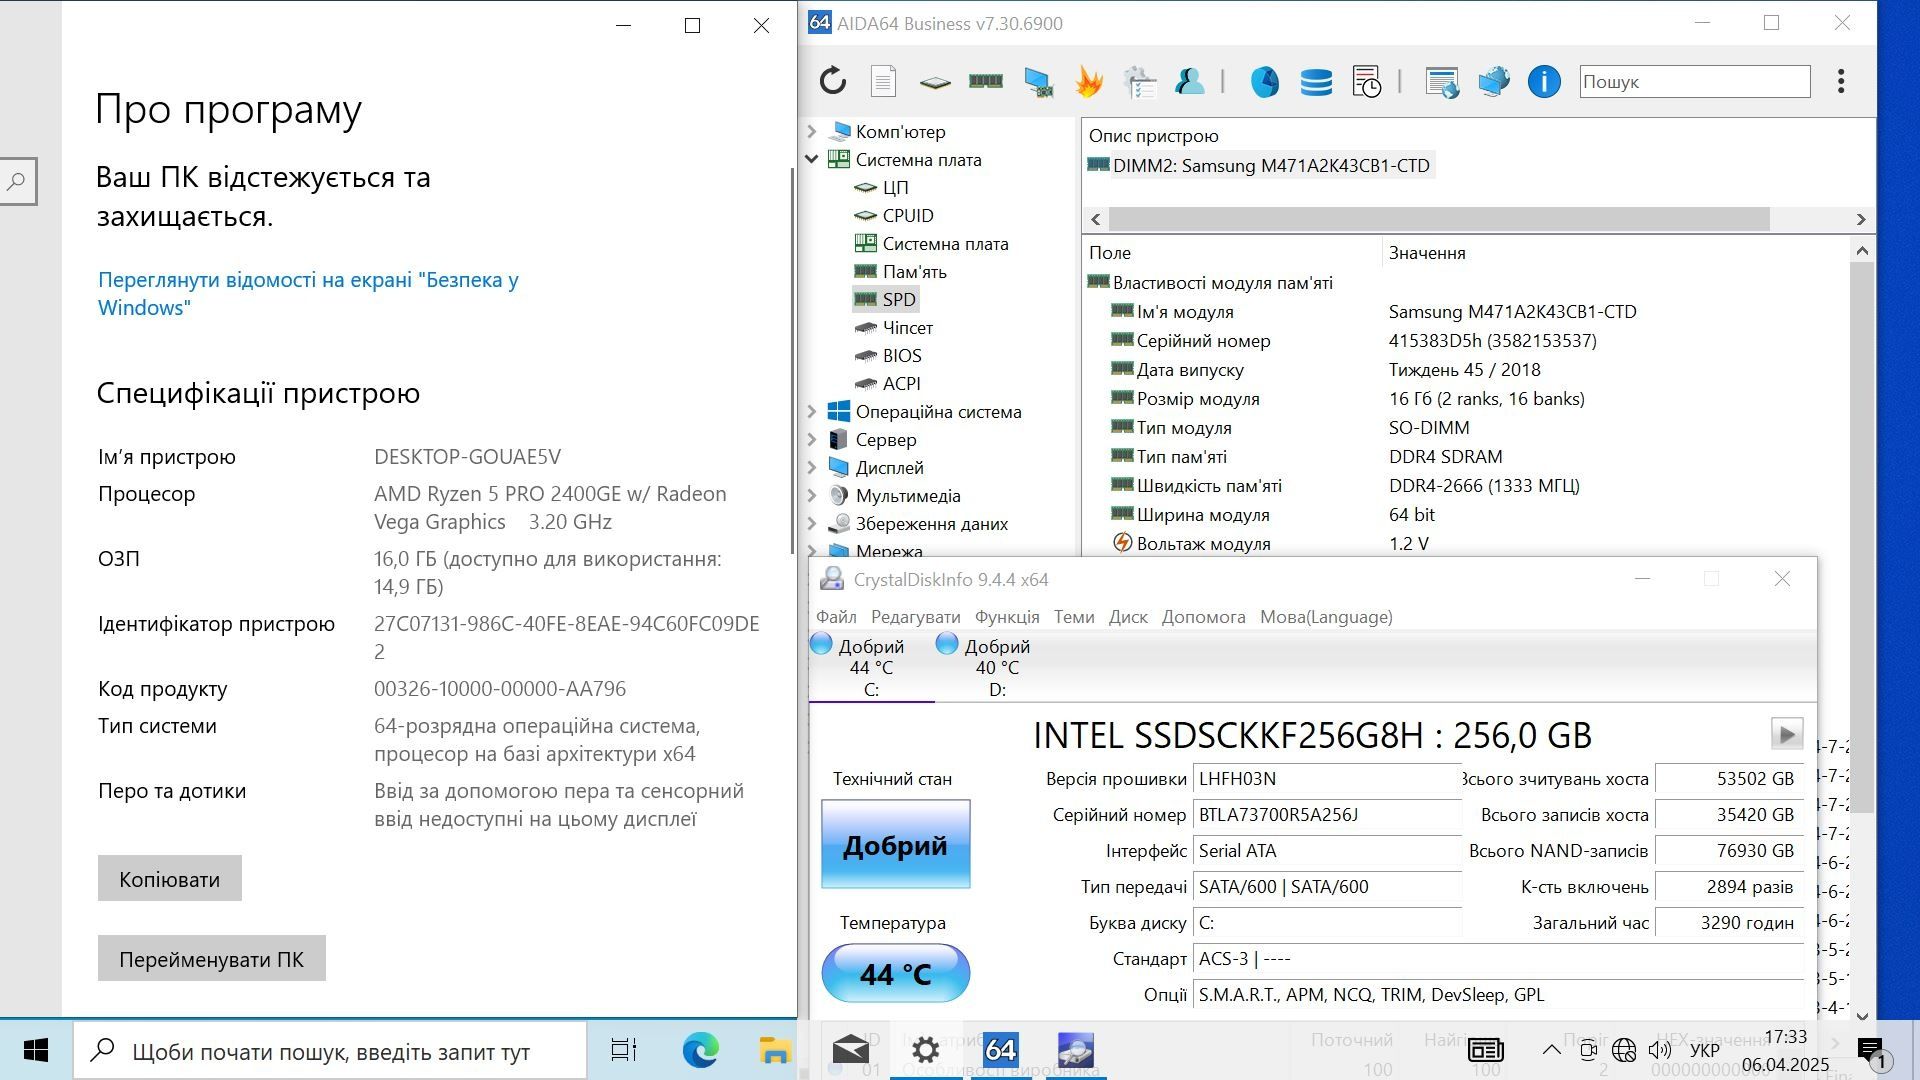This screenshot has height=1080, width=1920.
Task: Switch to disk D: tab in CrystalDiskInfo
Action: point(997,667)
